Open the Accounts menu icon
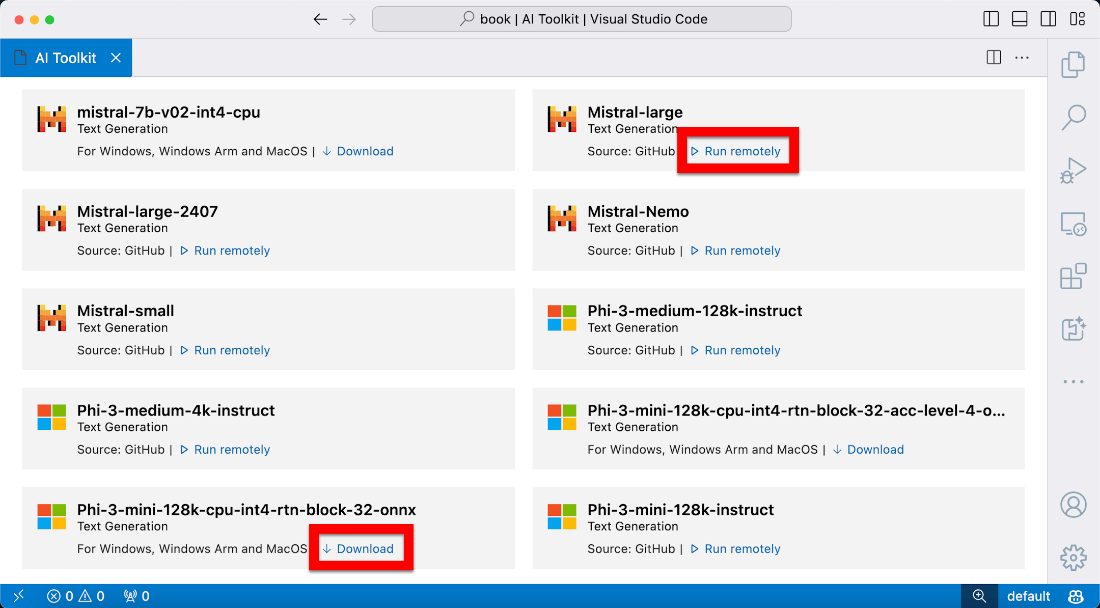 (1073, 505)
